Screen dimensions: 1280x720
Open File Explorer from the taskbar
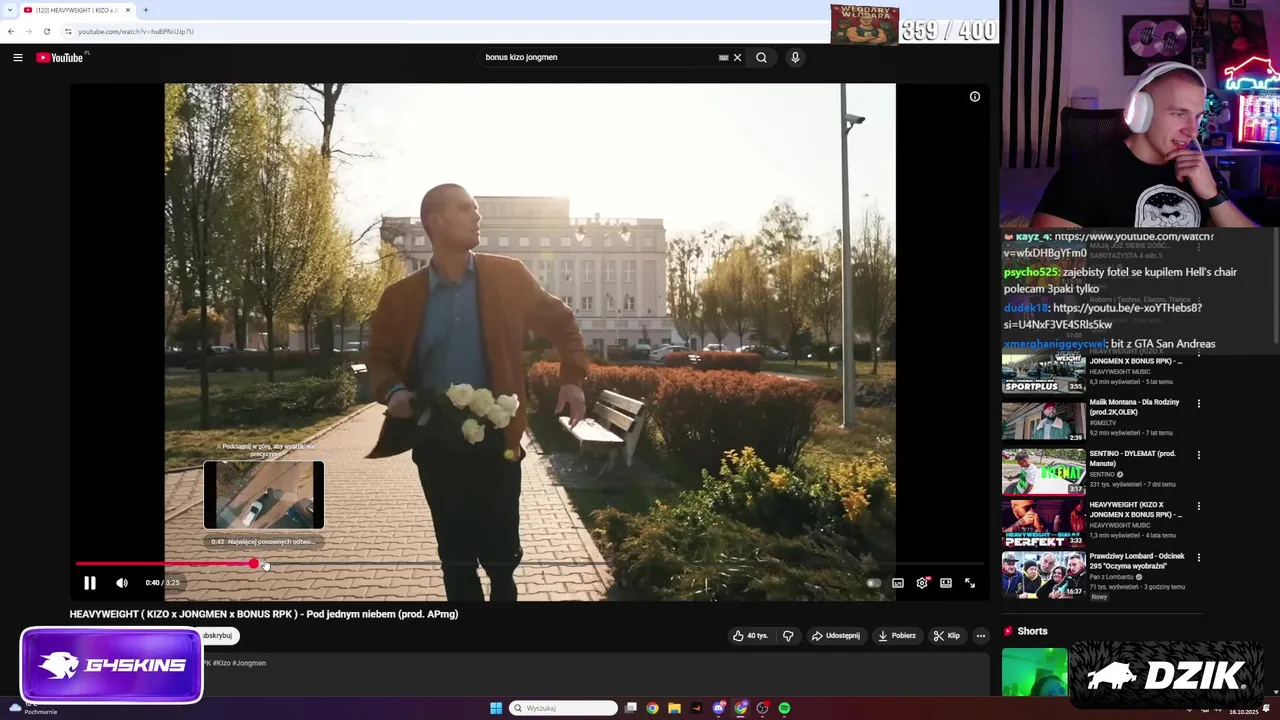click(x=674, y=708)
